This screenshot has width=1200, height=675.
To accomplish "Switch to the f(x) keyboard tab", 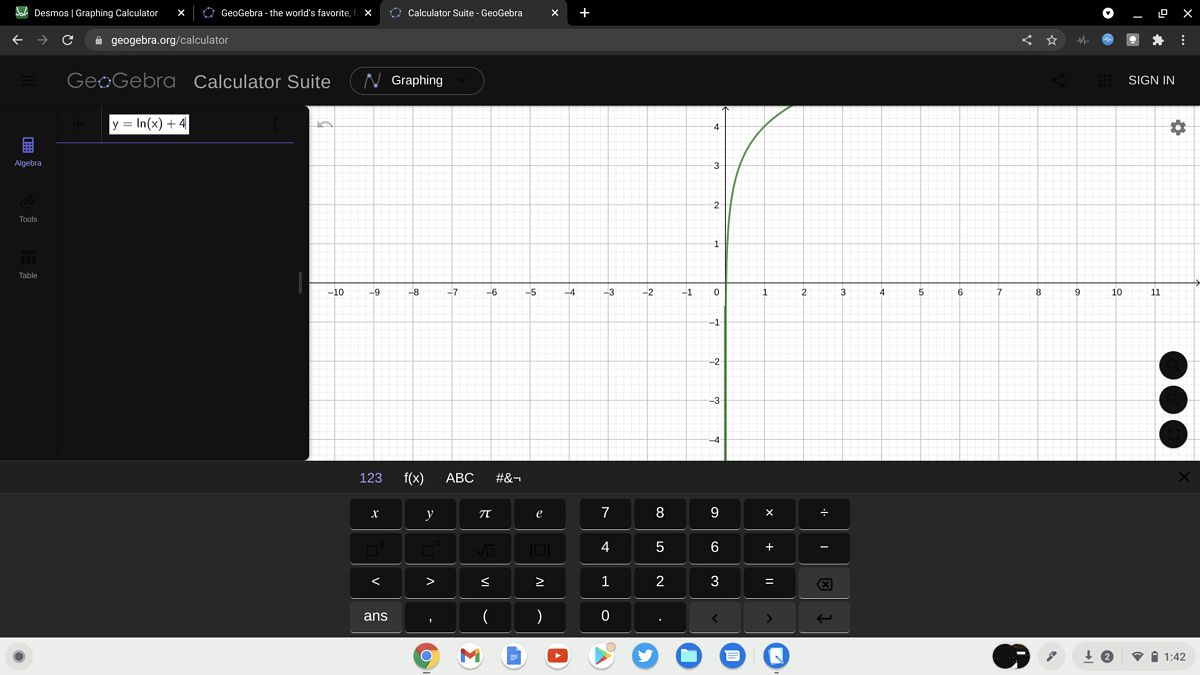I will click(413, 478).
